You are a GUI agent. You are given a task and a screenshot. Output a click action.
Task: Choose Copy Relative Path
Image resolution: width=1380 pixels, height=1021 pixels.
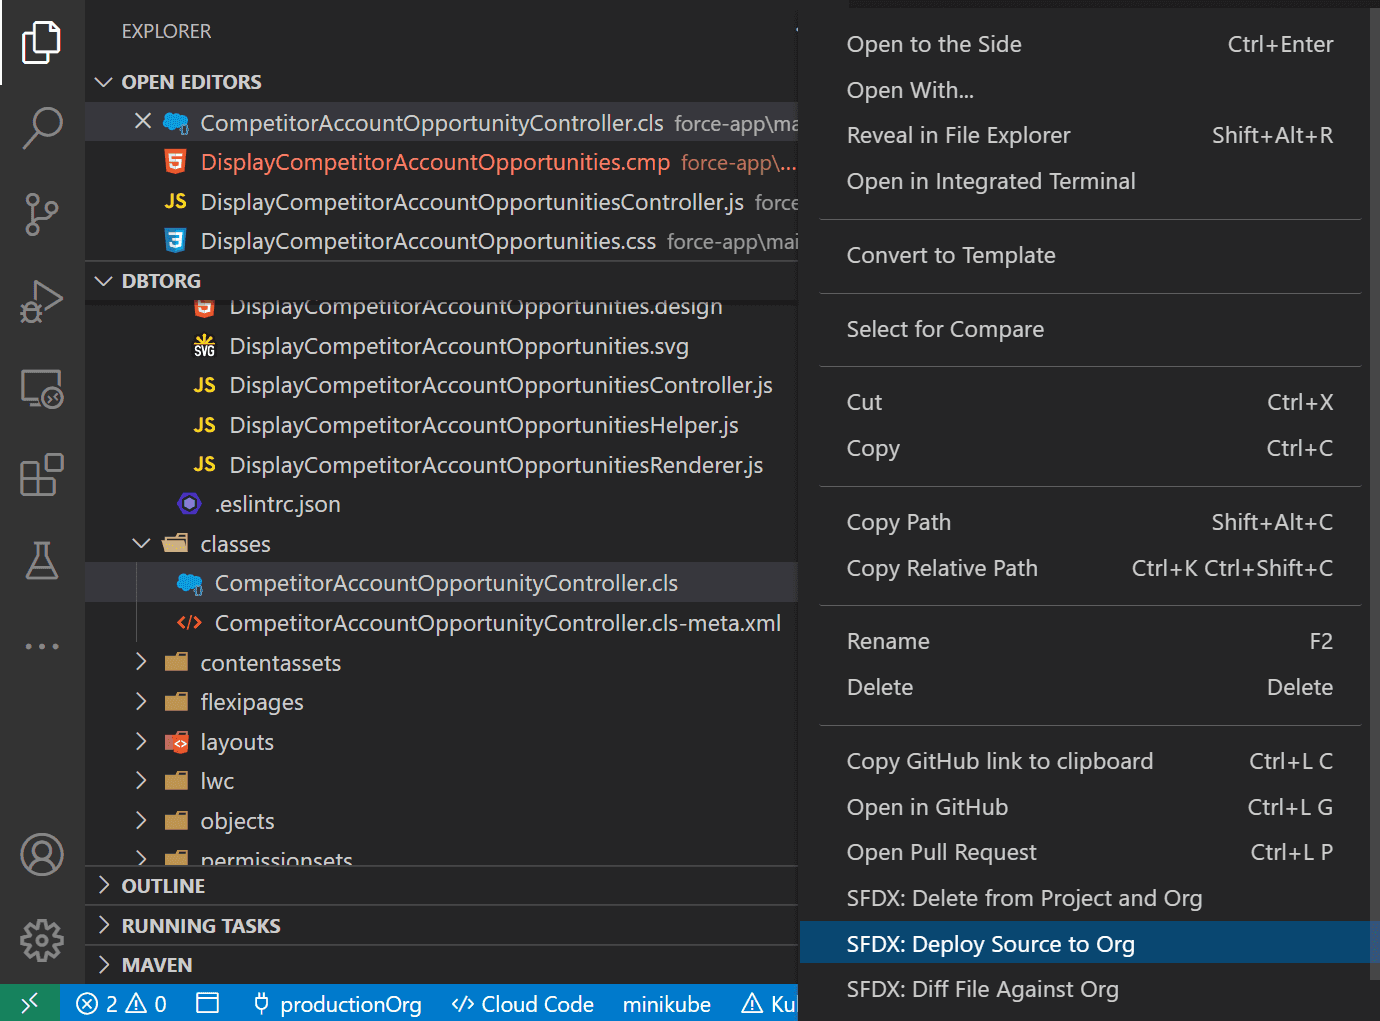1089,568
